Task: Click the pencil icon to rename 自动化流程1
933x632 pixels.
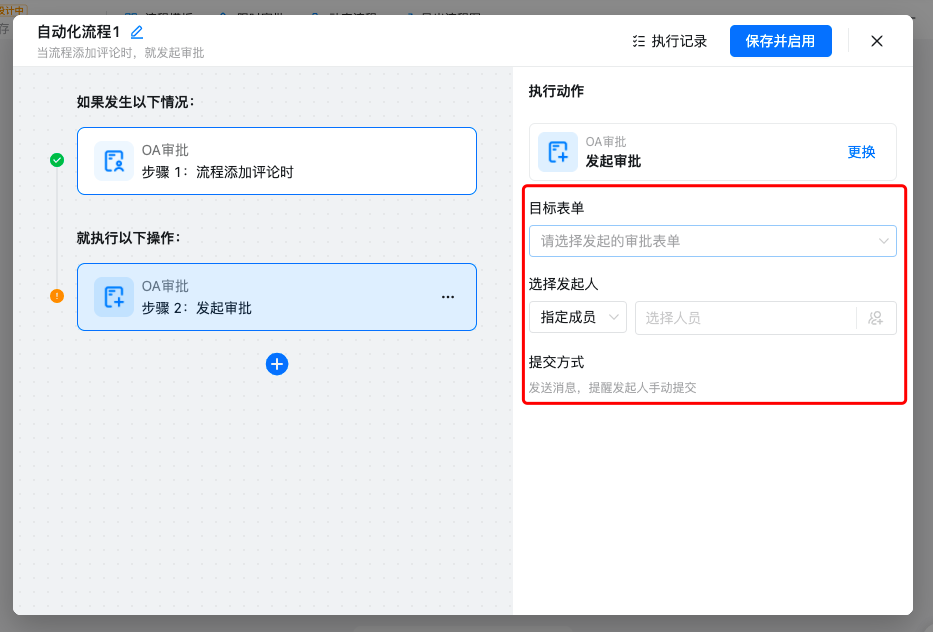Action: point(137,32)
